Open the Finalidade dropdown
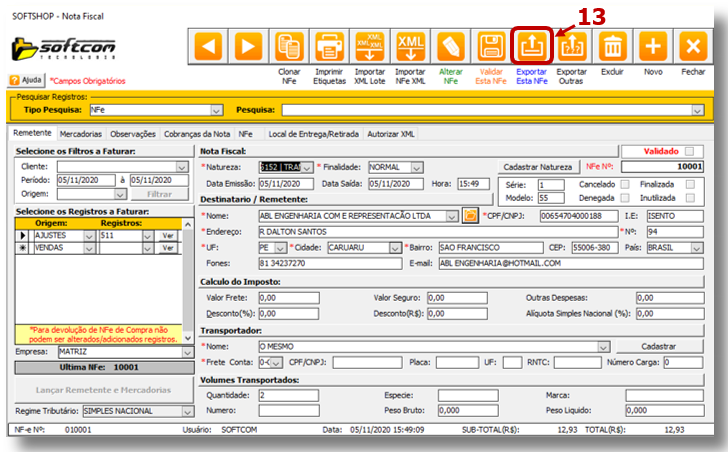Screen dimensions: 728x452 click(x=417, y=167)
